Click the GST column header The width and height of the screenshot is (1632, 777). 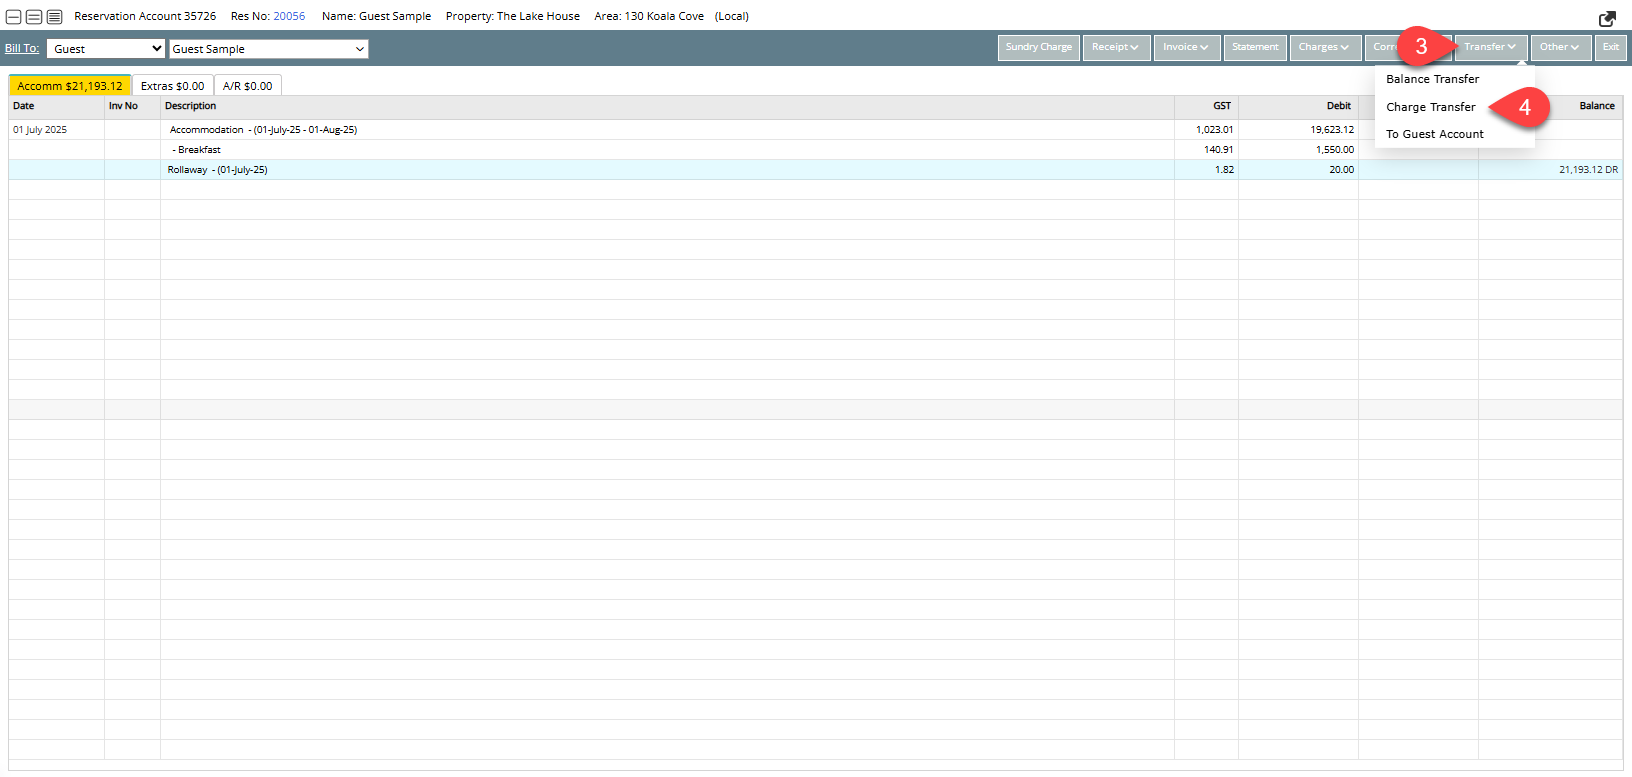tap(1206, 106)
